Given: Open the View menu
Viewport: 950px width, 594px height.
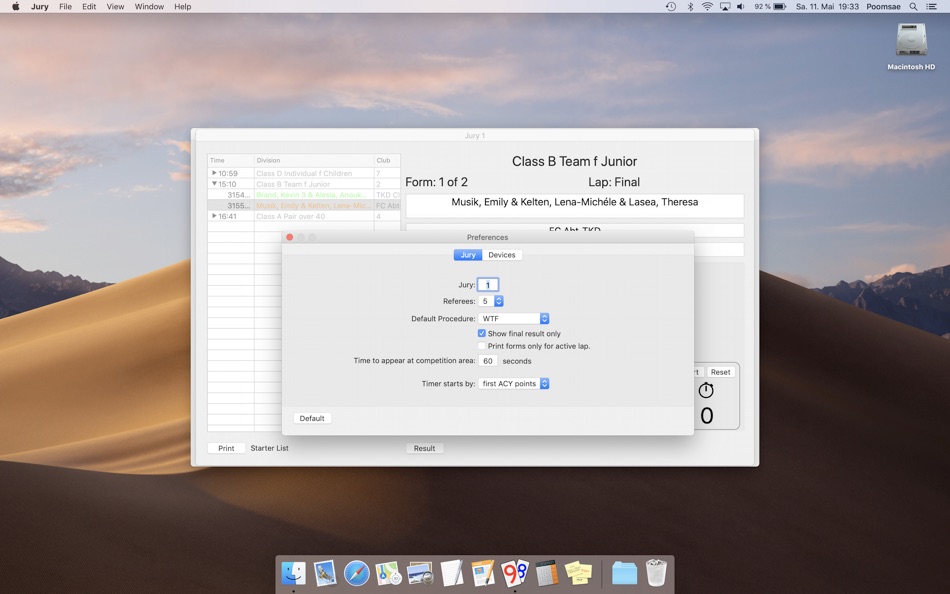Looking at the screenshot, I should 115,6.
